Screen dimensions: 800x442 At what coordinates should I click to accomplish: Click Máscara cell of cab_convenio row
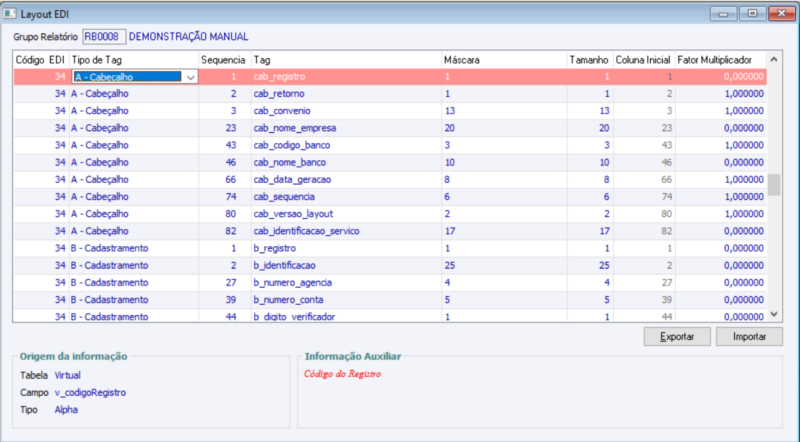coord(504,111)
